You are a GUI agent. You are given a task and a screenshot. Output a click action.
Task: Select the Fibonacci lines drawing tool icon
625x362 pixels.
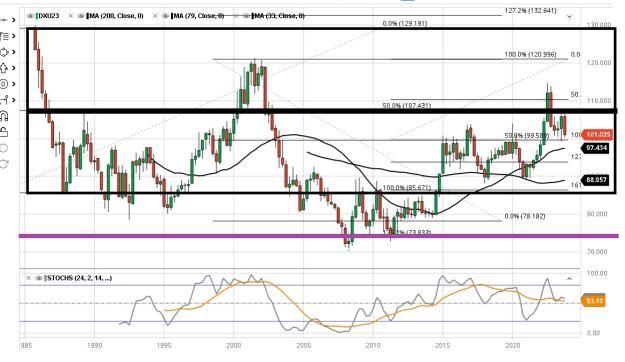click(x=4, y=36)
